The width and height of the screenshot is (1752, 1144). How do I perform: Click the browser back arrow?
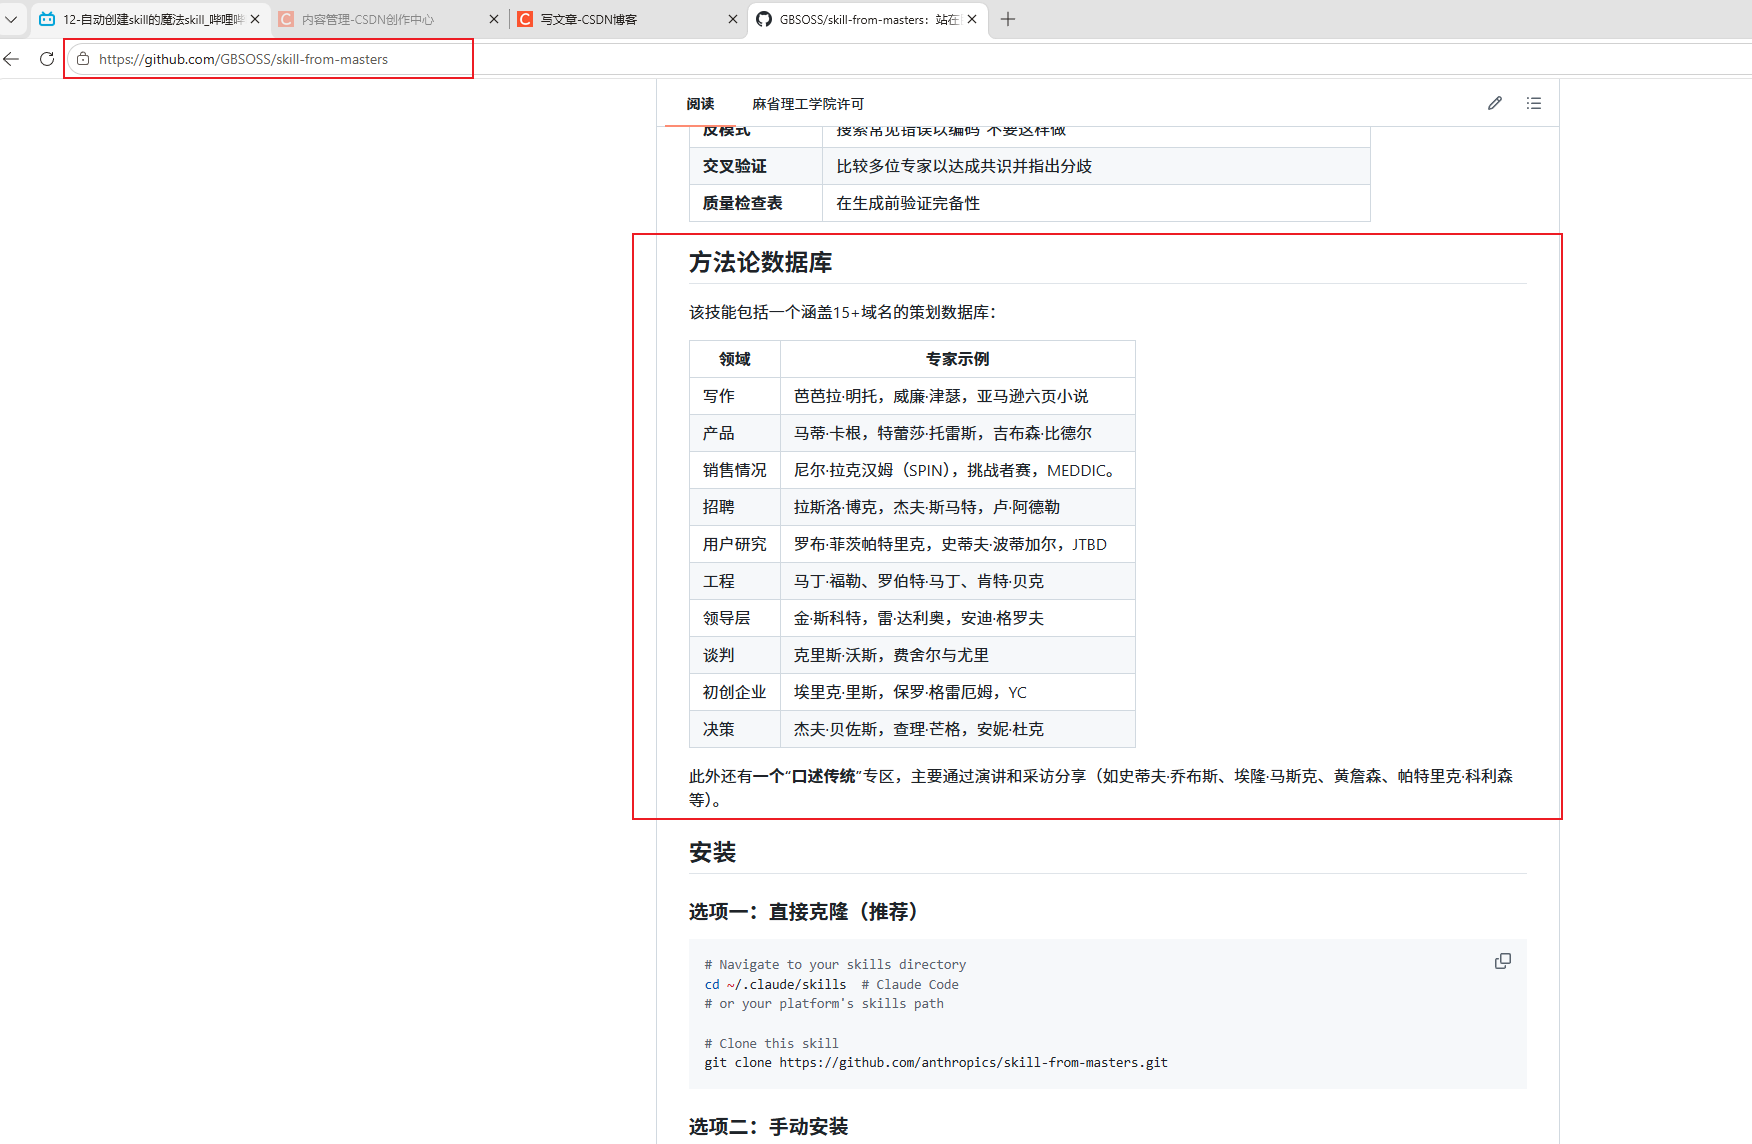click(12, 59)
